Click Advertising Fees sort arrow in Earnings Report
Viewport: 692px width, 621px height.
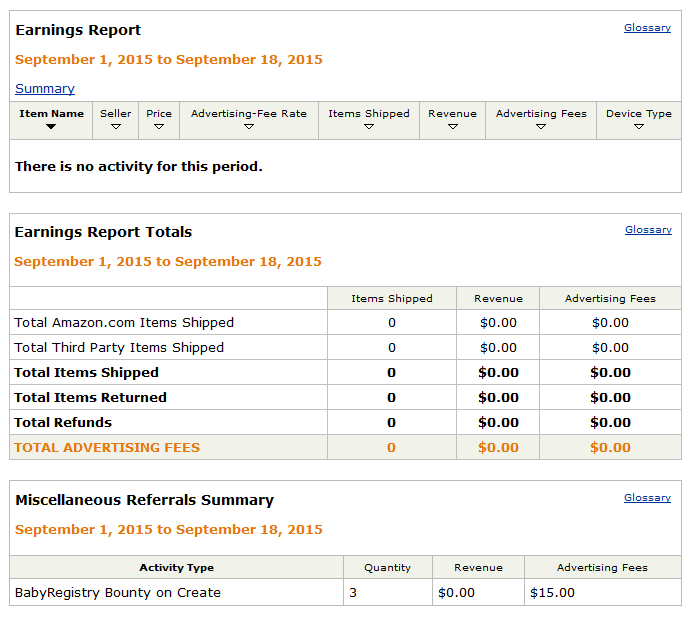pos(541,127)
